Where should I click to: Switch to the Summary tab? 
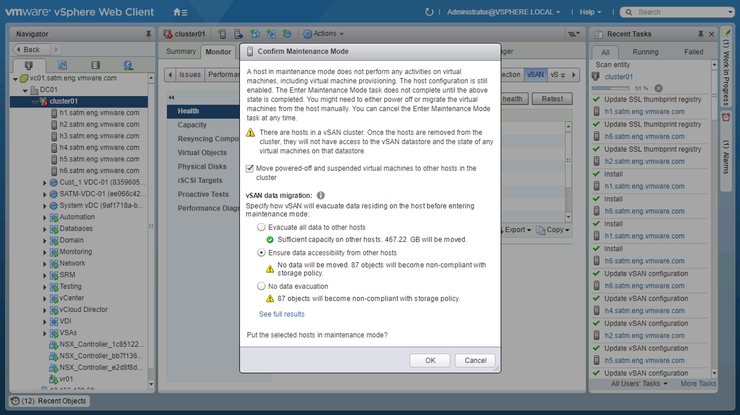tap(181, 51)
